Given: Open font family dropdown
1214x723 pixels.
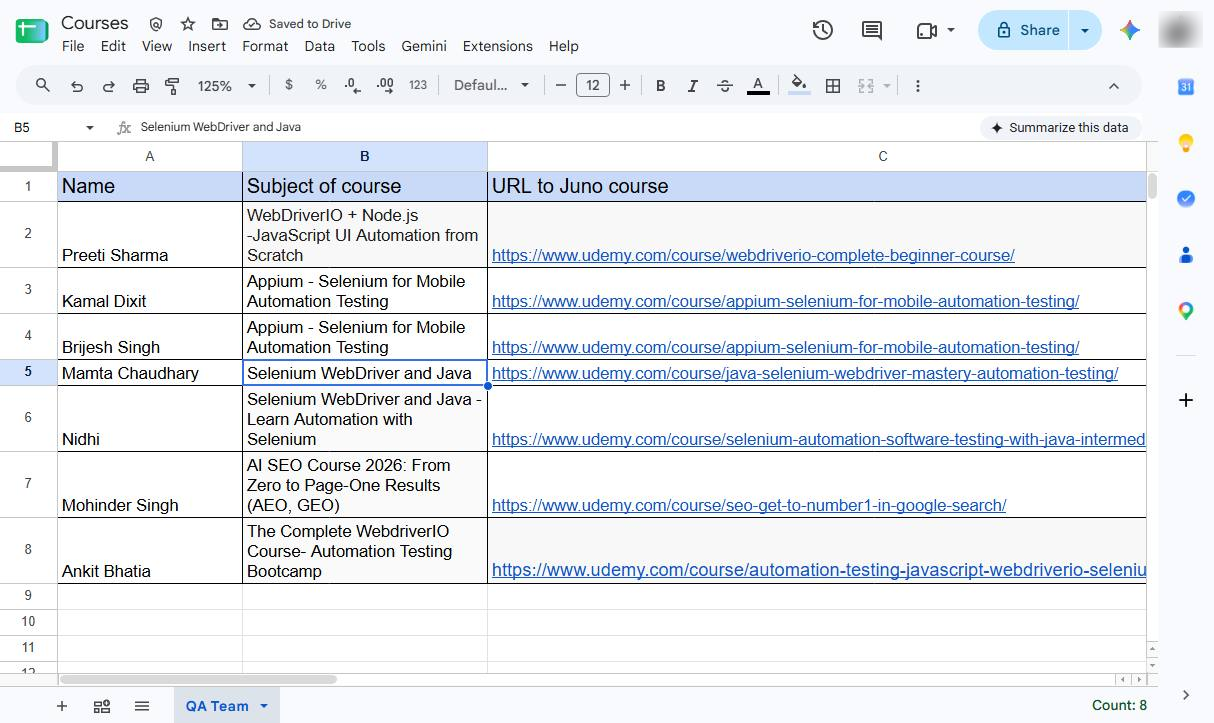Looking at the screenshot, I should coord(491,86).
